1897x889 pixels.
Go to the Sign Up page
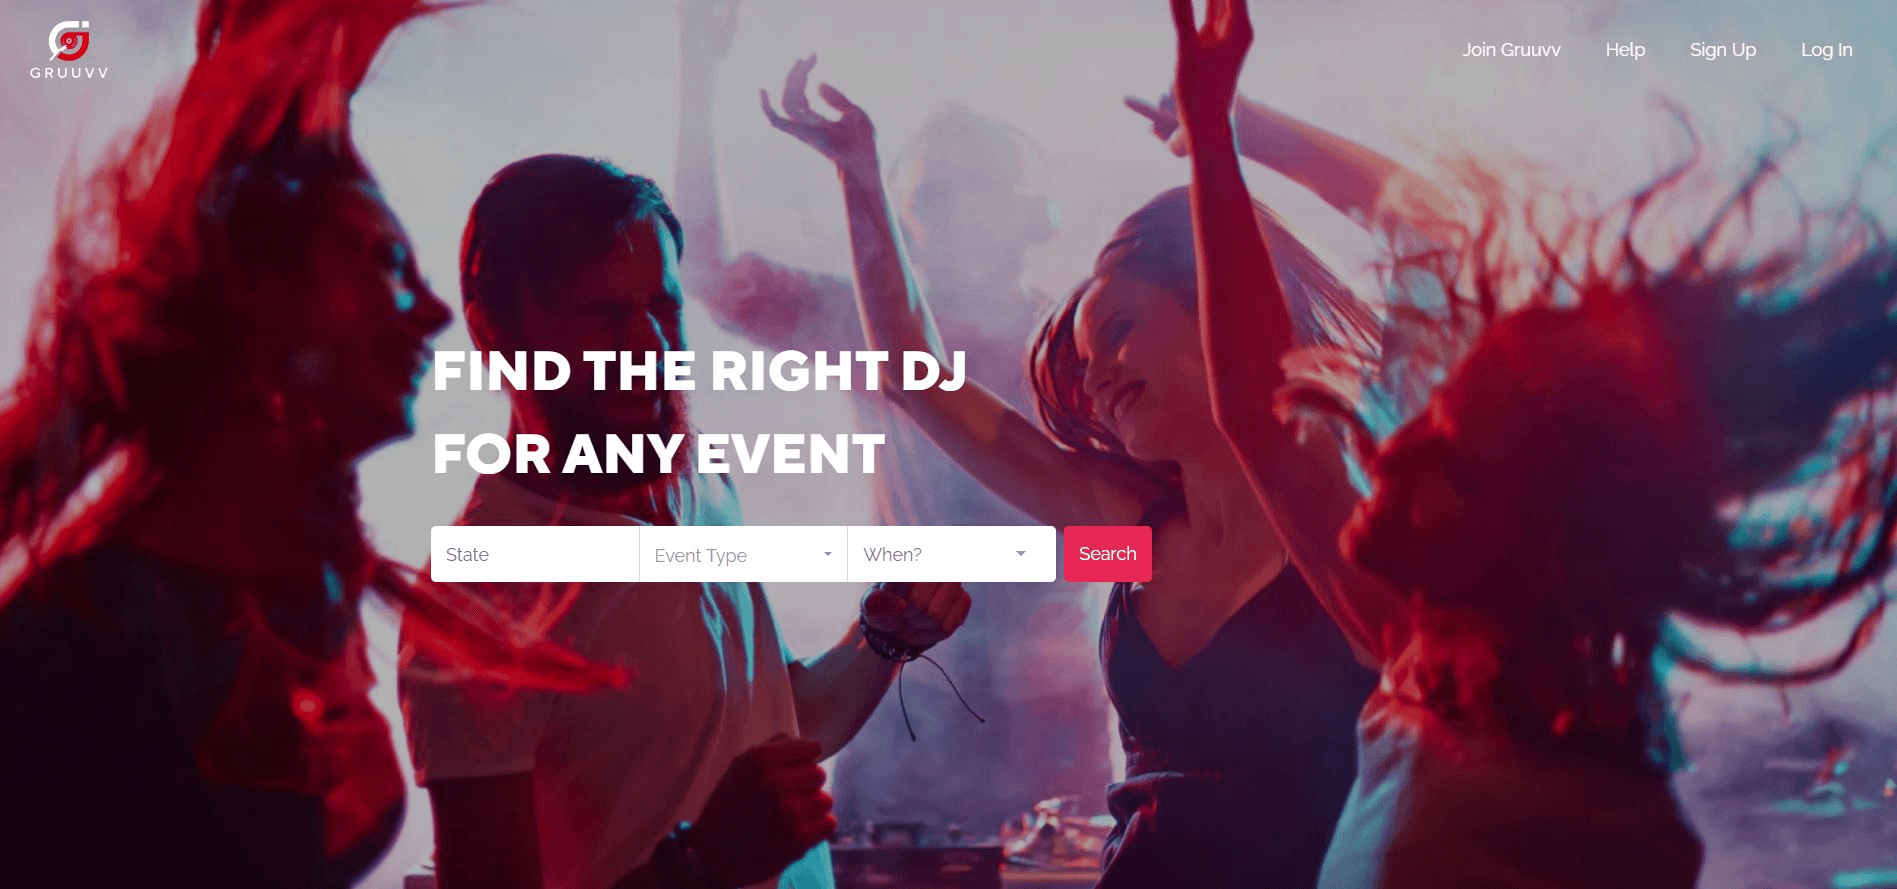pyautogui.click(x=1722, y=50)
